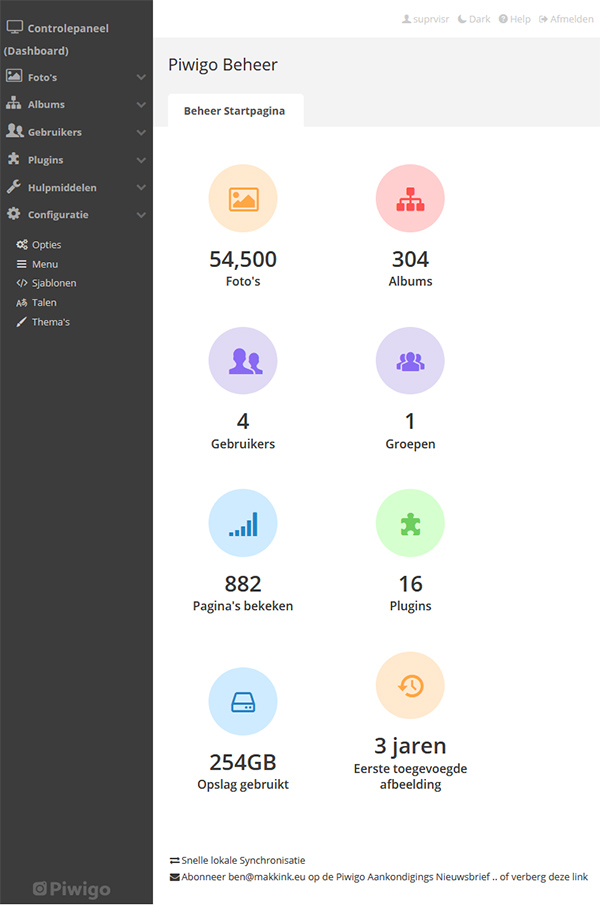Click the 882 Pagina's bekeken value
600x905 pixels.
pyautogui.click(x=243, y=584)
